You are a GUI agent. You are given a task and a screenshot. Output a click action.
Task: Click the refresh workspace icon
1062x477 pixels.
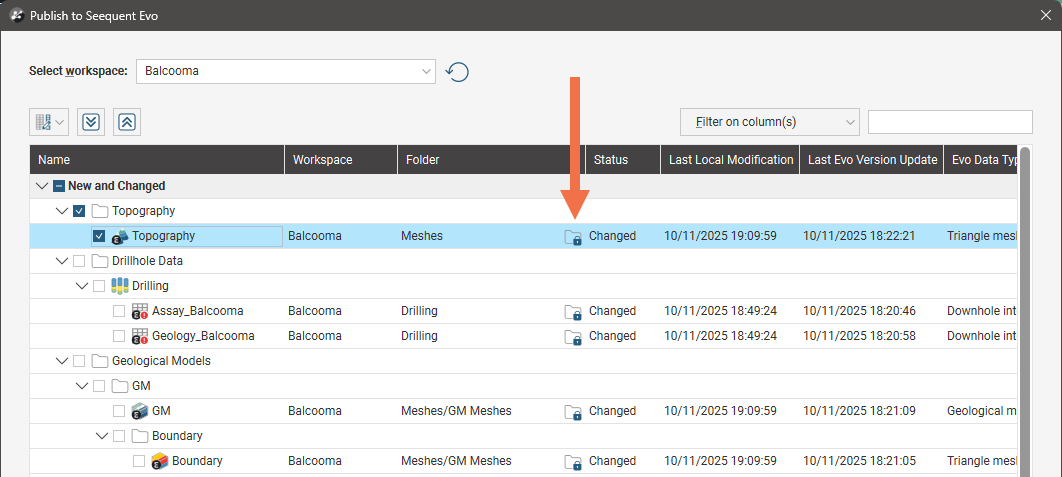pos(458,72)
